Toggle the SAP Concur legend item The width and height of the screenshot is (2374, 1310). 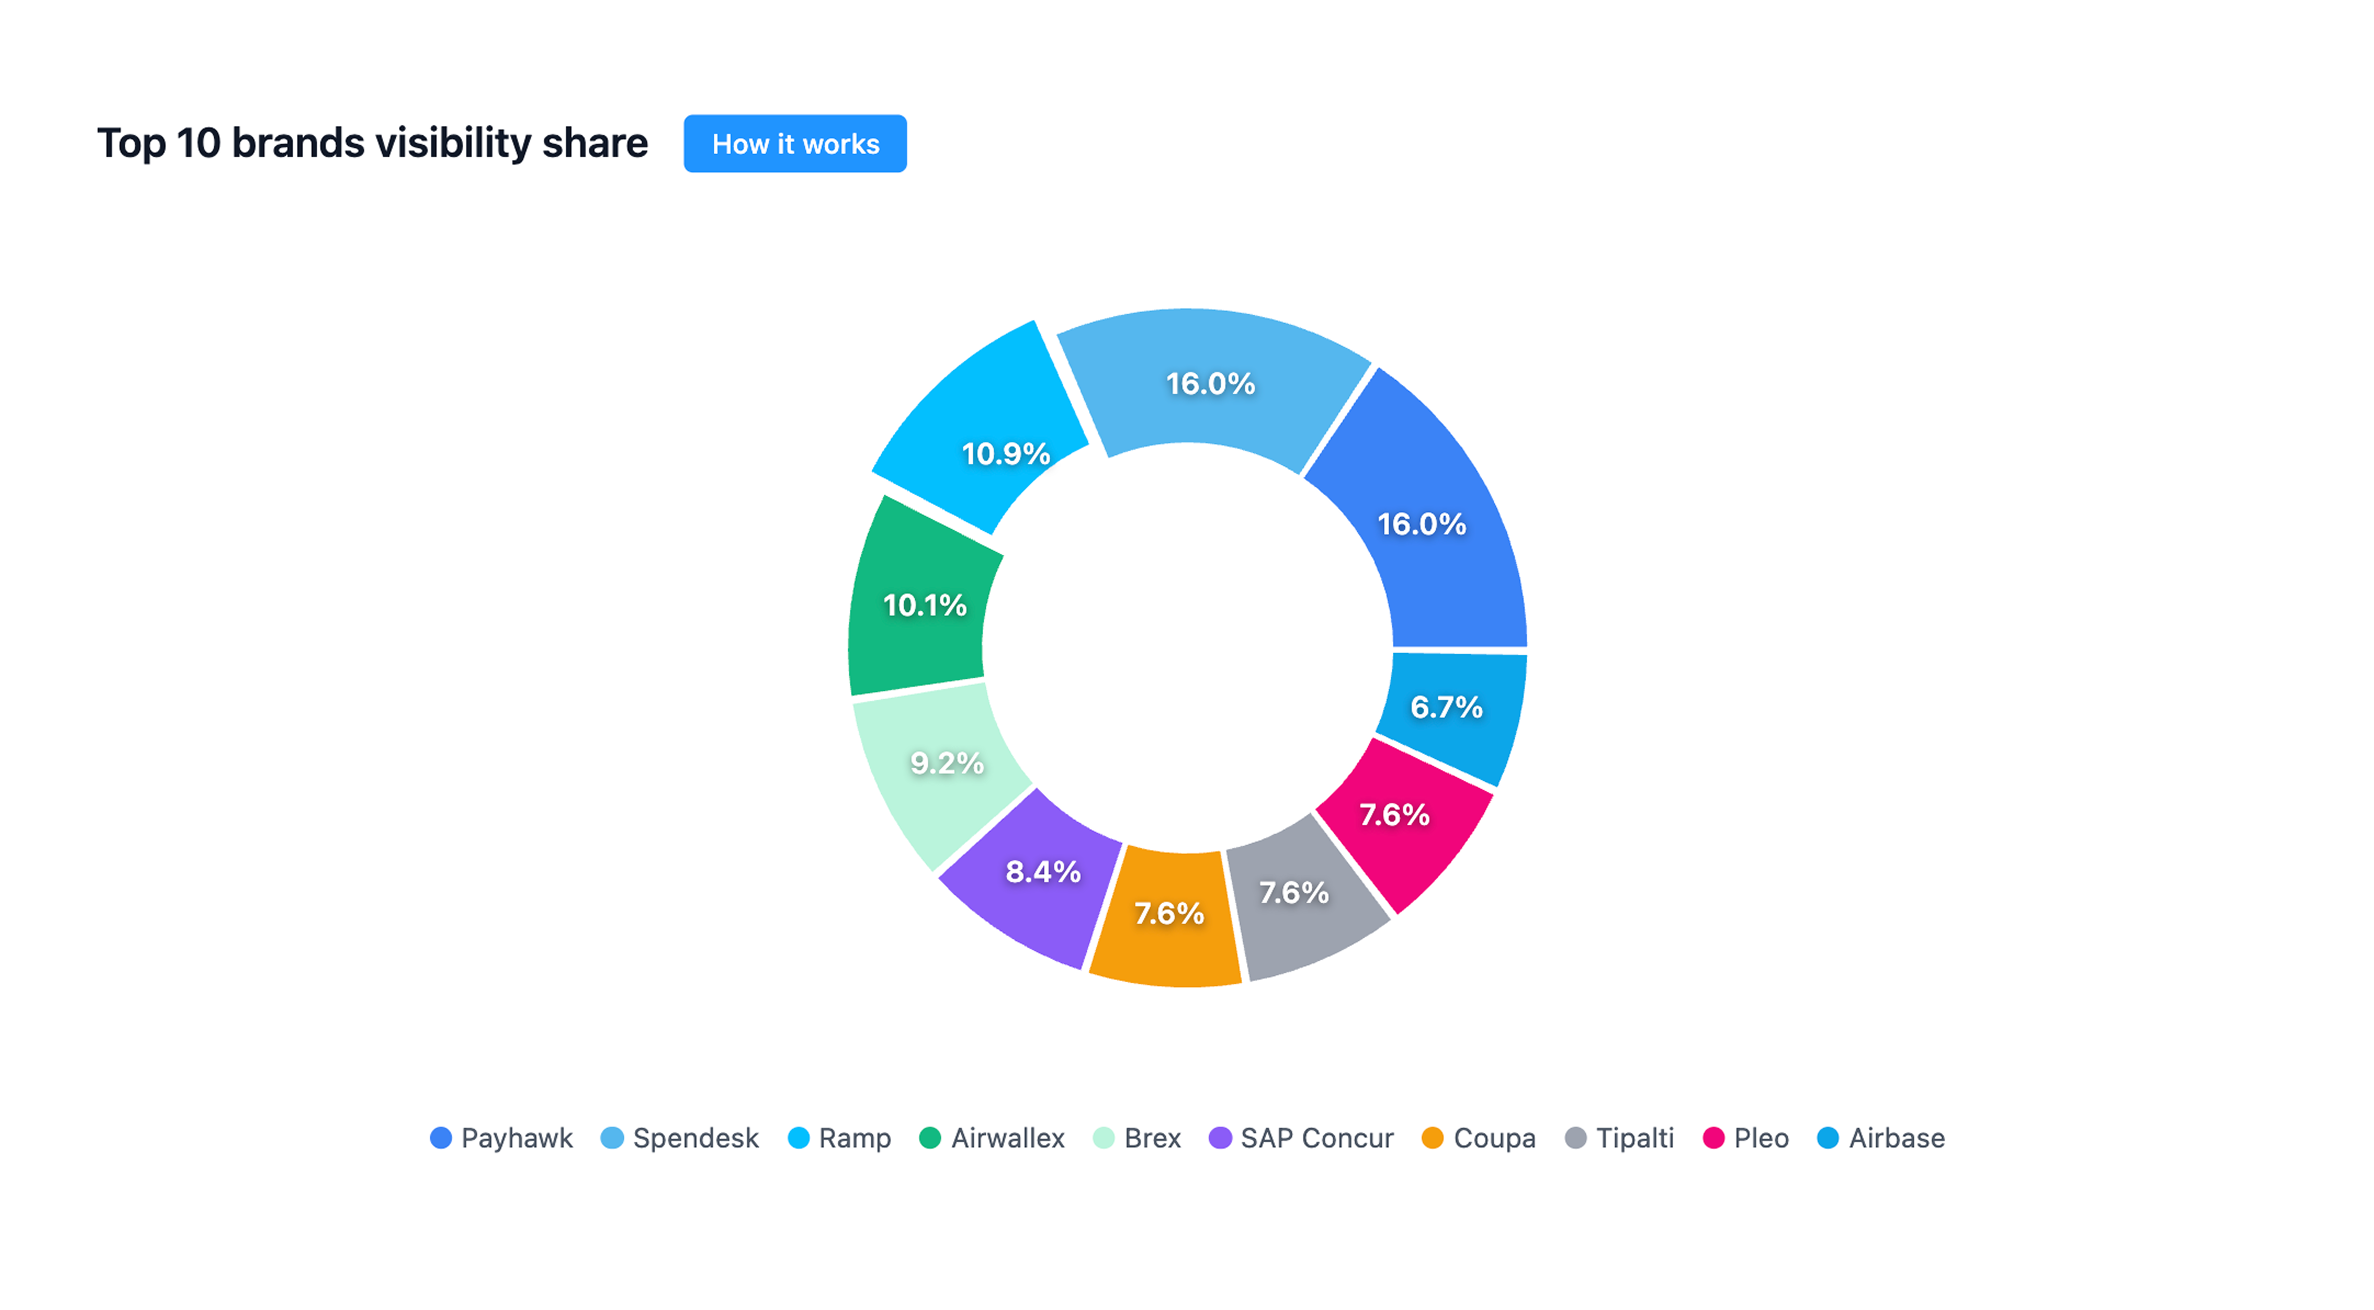click(x=1315, y=1138)
